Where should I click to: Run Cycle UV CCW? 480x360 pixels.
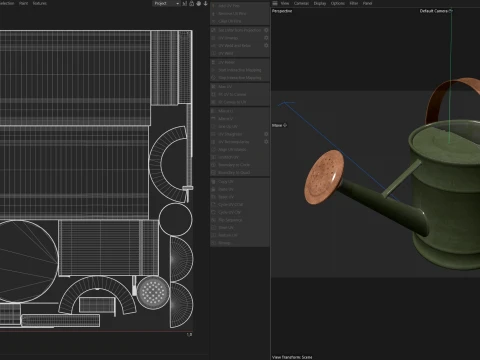click(x=240, y=204)
